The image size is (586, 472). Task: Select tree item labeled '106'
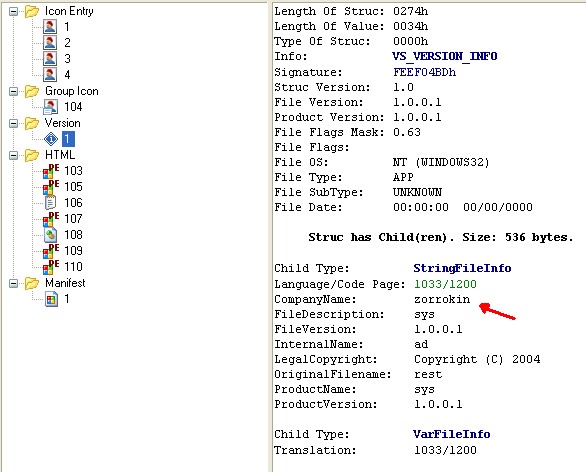pyautogui.click(x=73, y=203)
